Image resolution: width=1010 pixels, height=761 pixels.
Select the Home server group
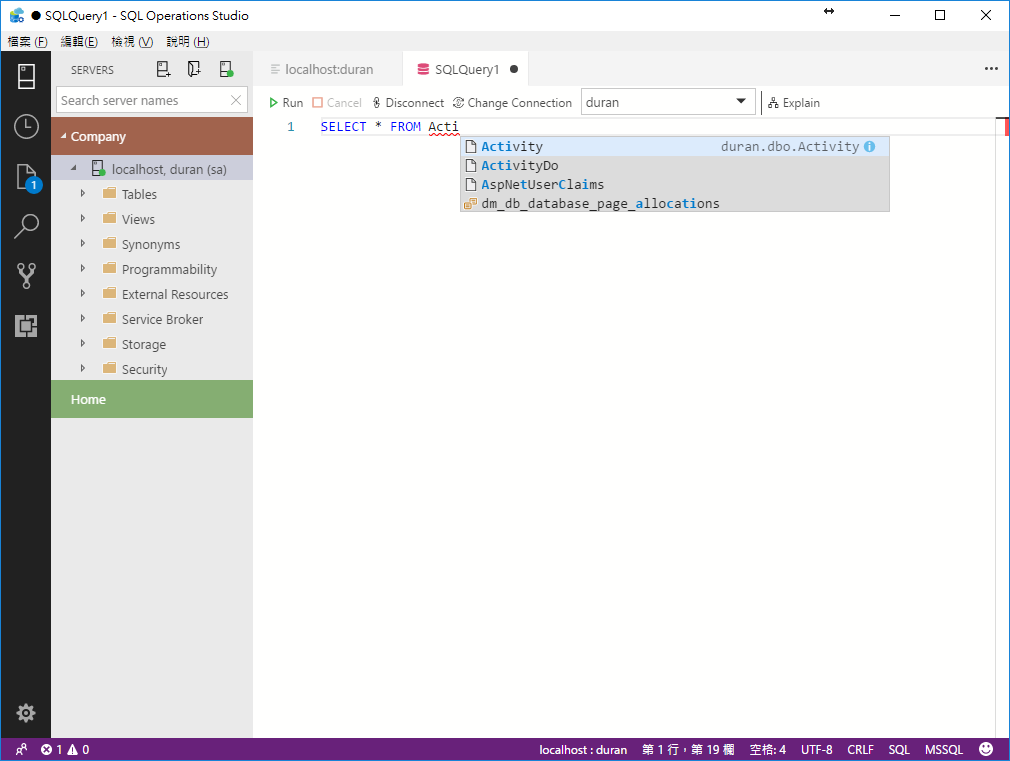point(152,399)
